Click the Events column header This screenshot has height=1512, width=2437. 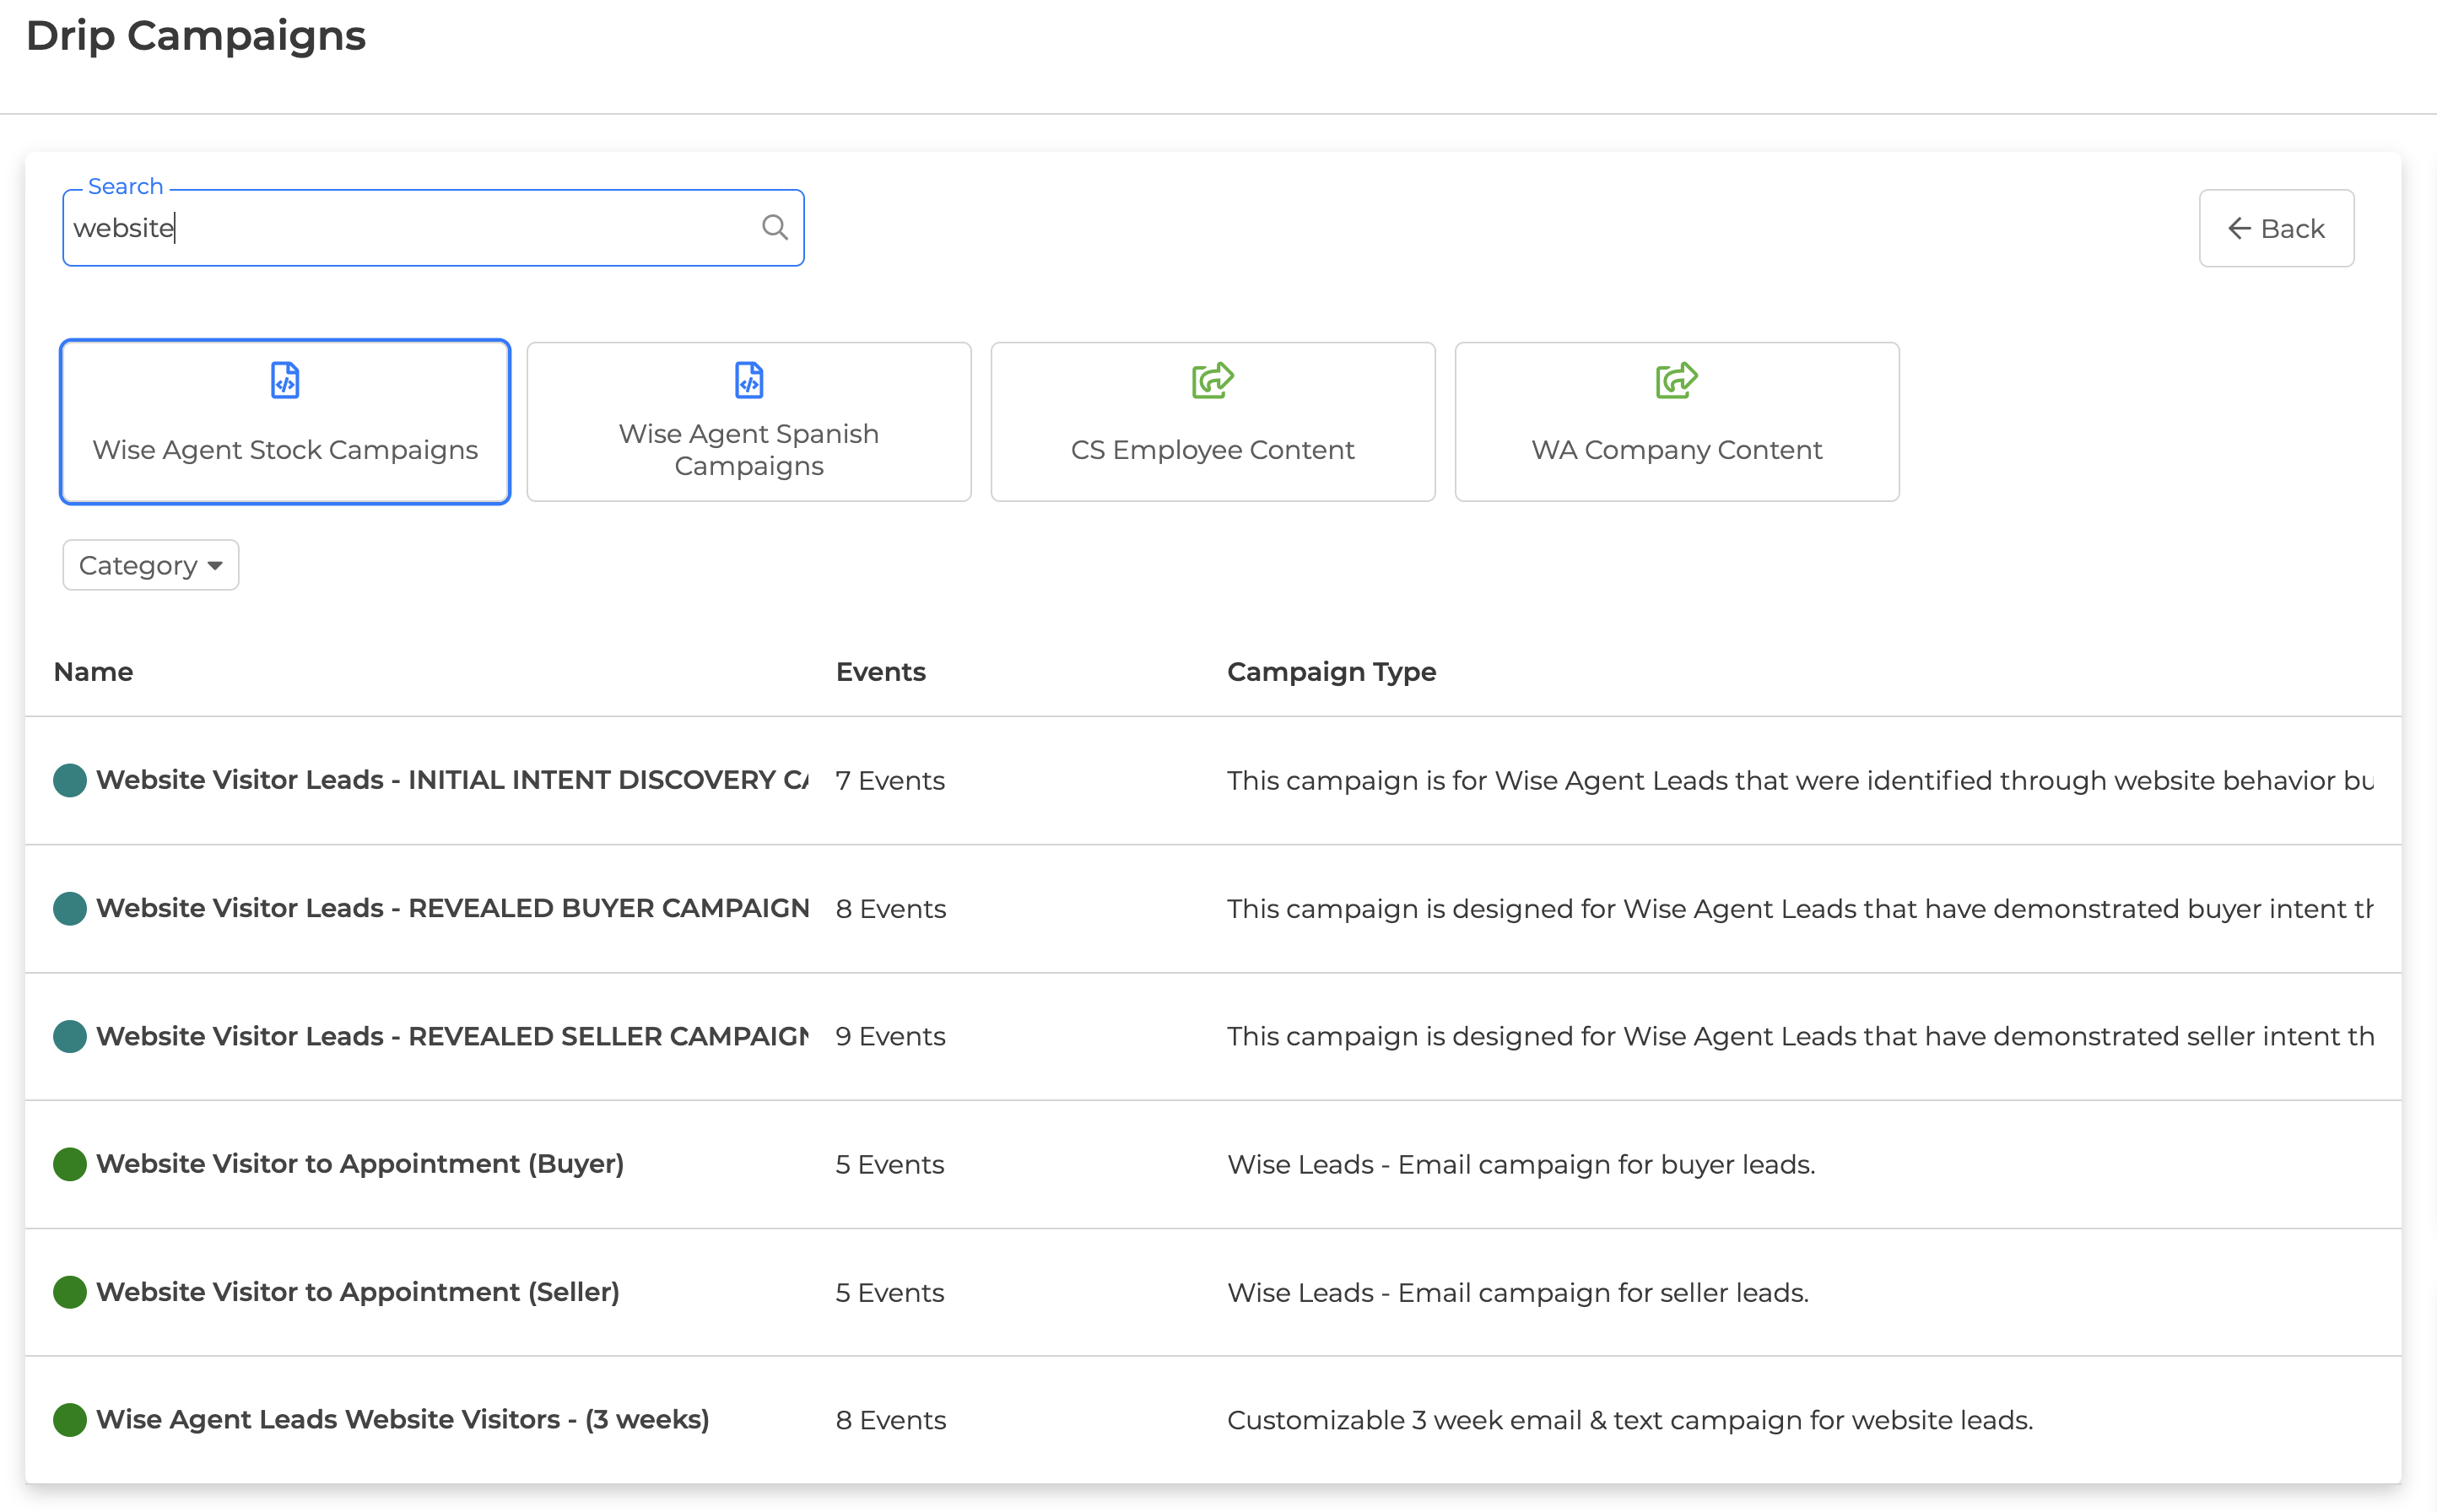(881, 672)
